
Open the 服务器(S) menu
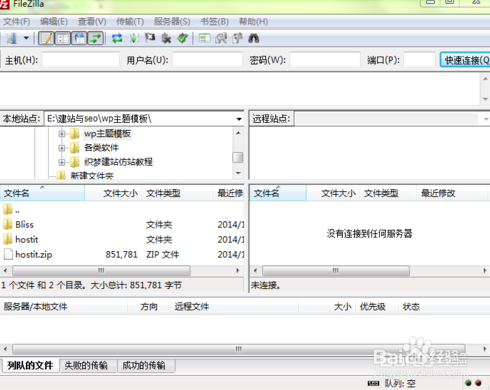click(x=172, y=22)
